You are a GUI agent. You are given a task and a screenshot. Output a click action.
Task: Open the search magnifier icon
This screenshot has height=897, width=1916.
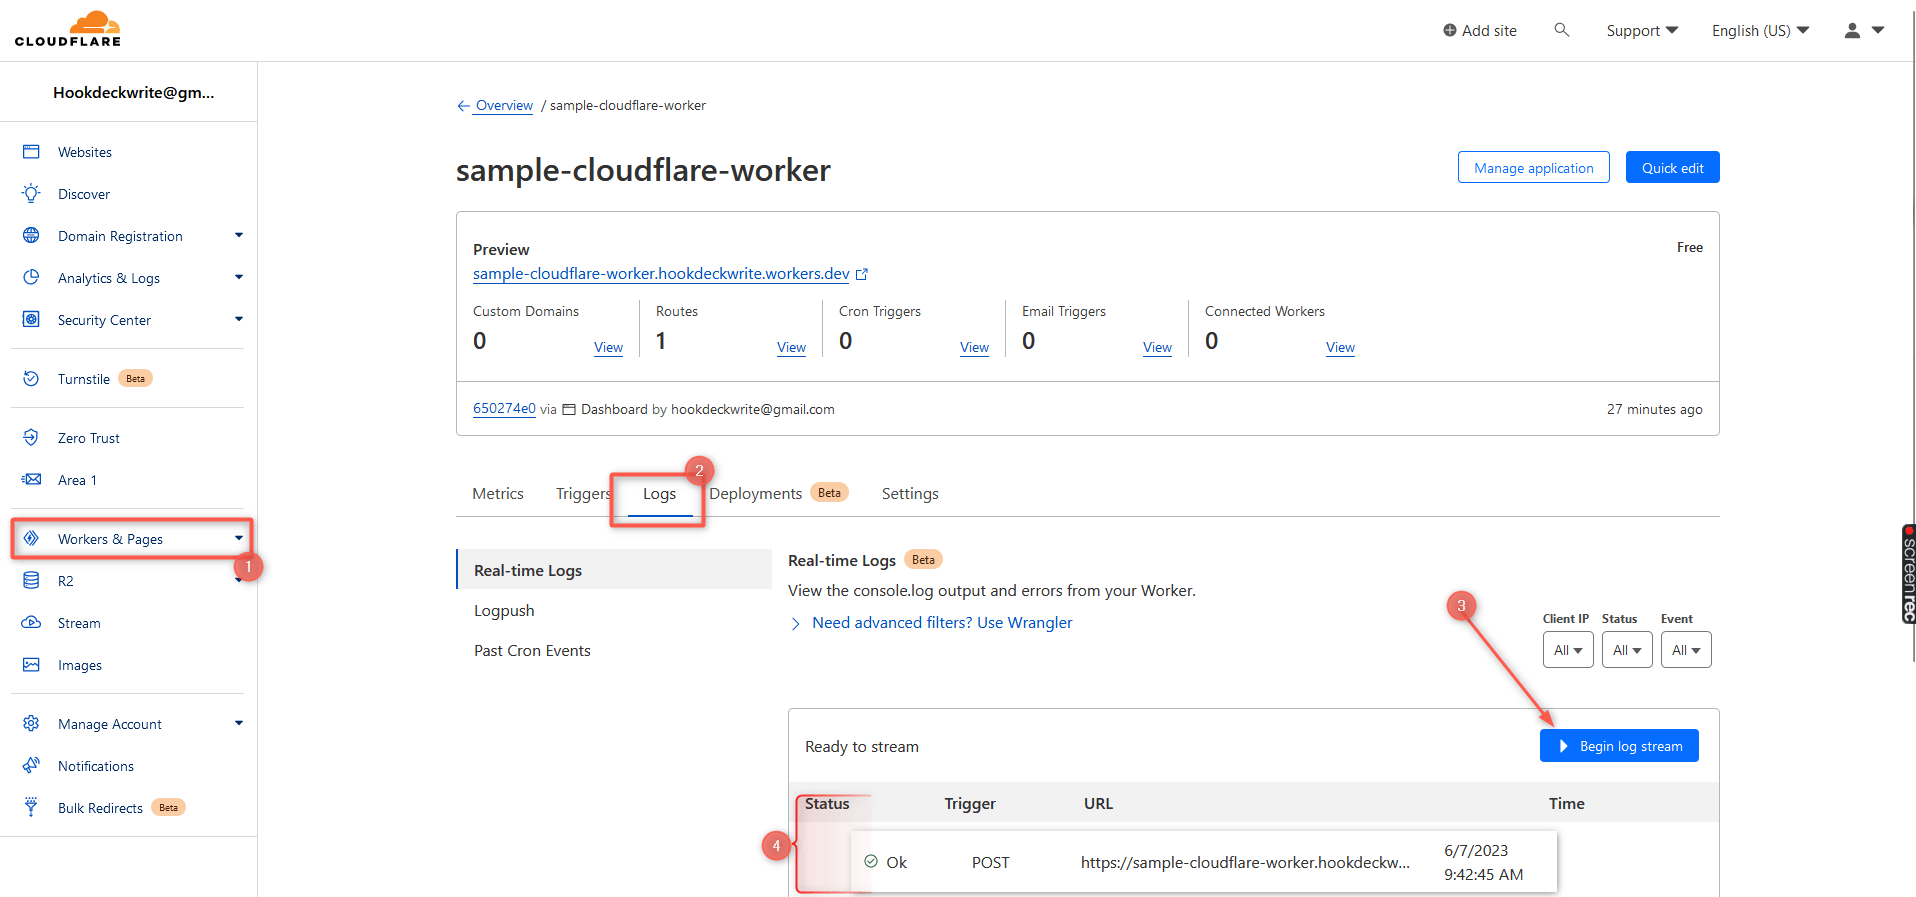(1561, 30)
